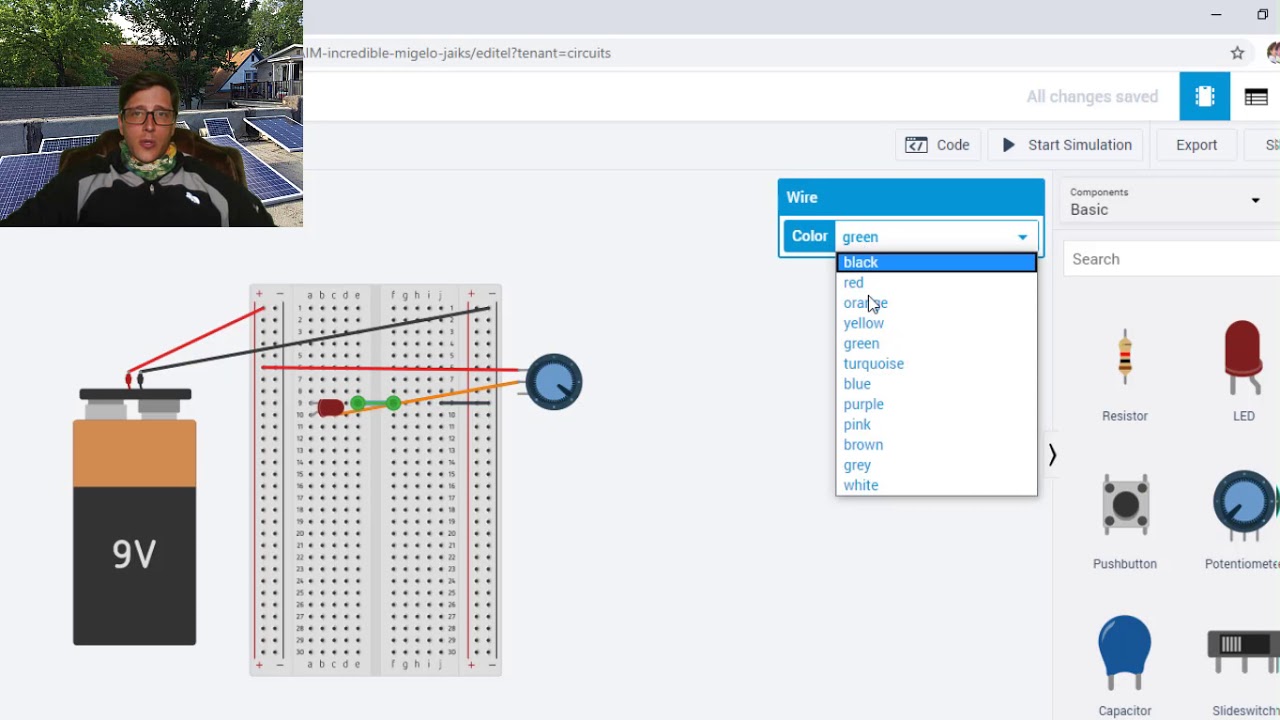
Task: Select white wire color option
Action: [x=936, y=485]
